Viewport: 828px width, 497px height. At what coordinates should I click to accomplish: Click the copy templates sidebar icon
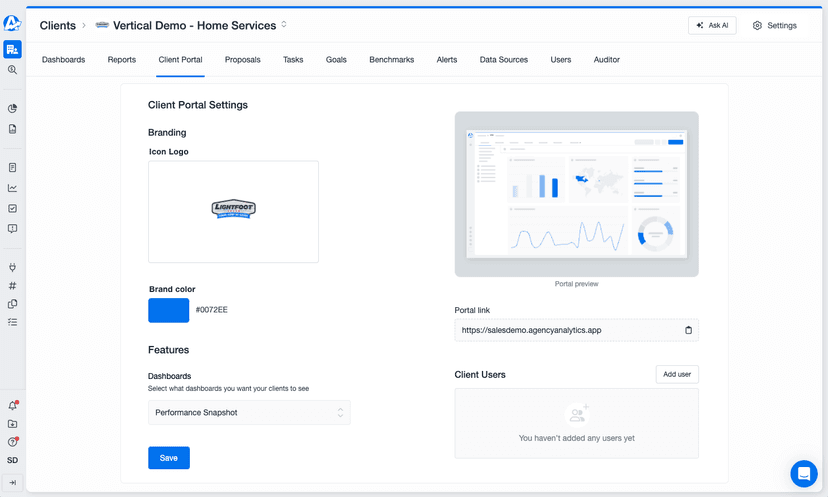(x=12, y=304)
